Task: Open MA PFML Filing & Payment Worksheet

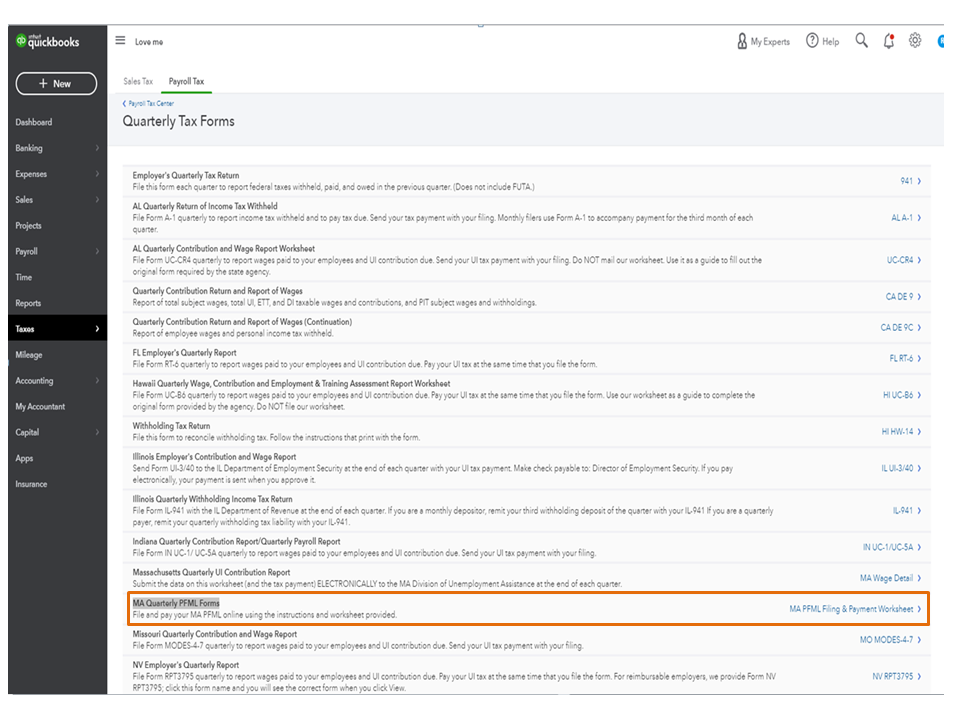Action: (x=851, y=609)
